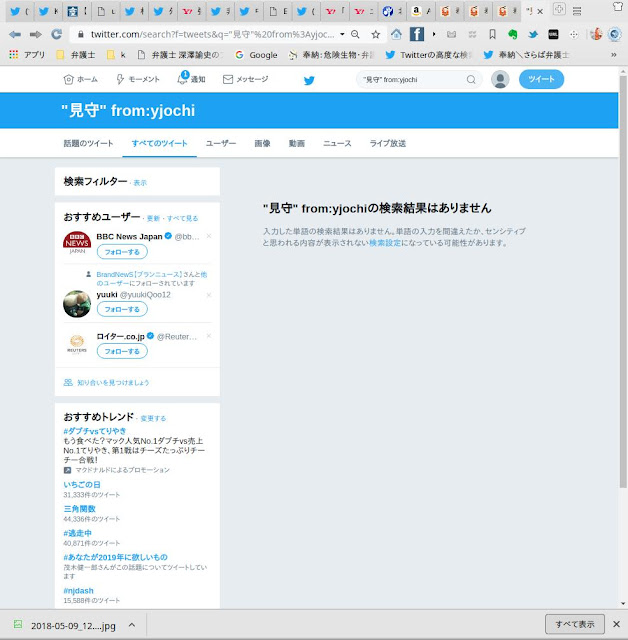The width and height of the screenshot is (628, 640).
Task: Close the active browser tab
Action: tap(539, 12)
